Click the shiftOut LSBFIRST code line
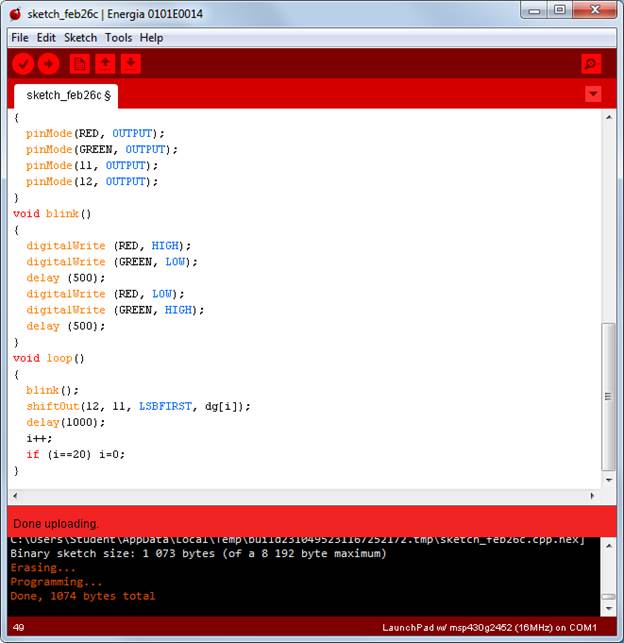 pos(138,406)
